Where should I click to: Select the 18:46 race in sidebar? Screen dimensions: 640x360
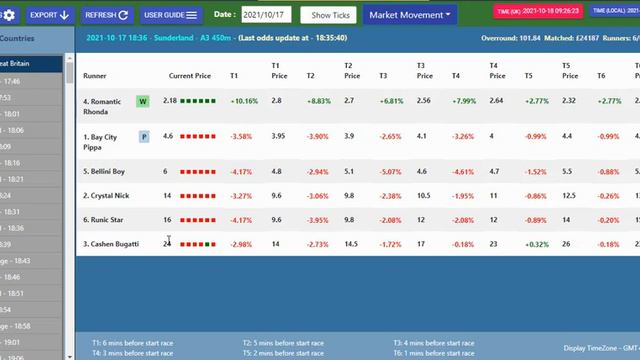tap(31, 277)
